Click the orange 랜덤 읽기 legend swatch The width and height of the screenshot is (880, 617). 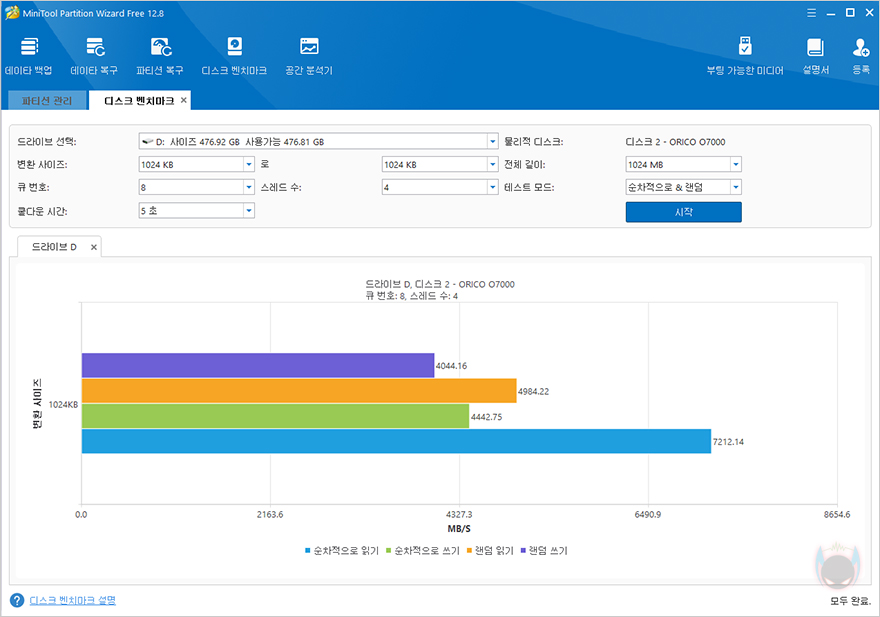point(469,551)
